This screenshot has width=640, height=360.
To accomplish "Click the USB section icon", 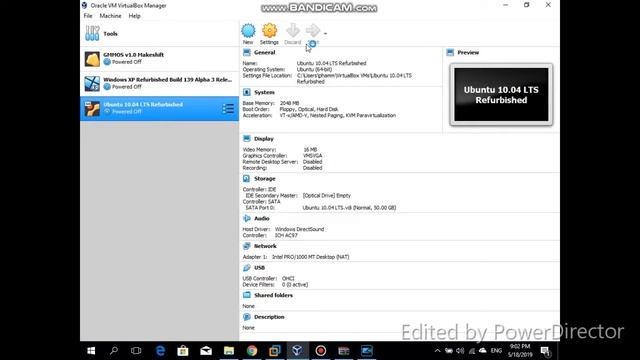I will [247, 268].
